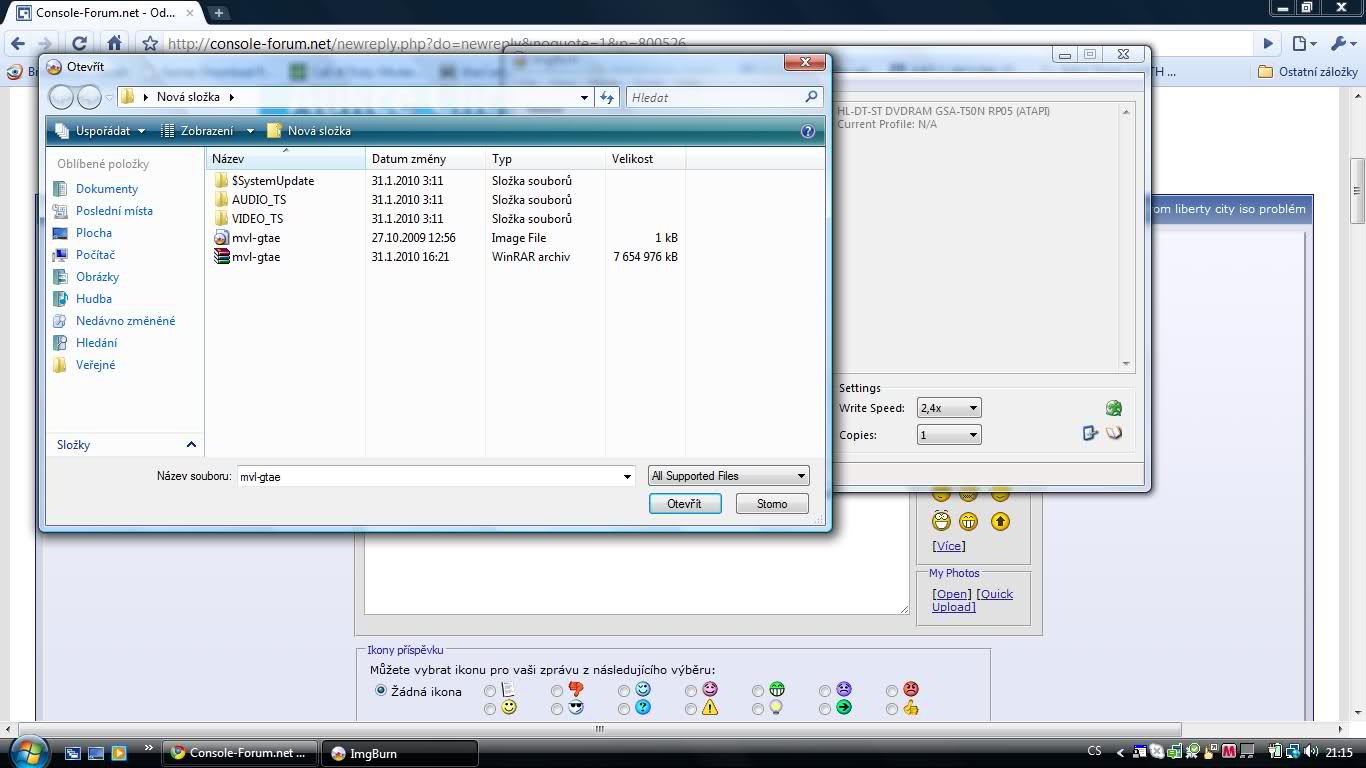Select the mvl-gtae WinRAR archive file
Viewport: 1366px width, 768px height.
click(x=256, y=257)
